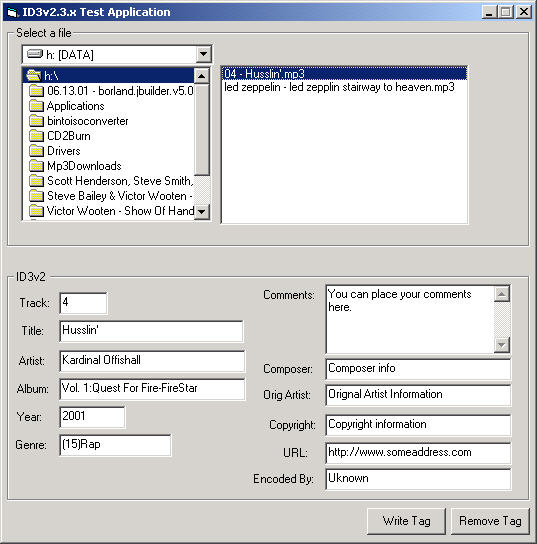
Task: Open the h: [DATA] drive dropdown
Action: [x=203, y=54]
